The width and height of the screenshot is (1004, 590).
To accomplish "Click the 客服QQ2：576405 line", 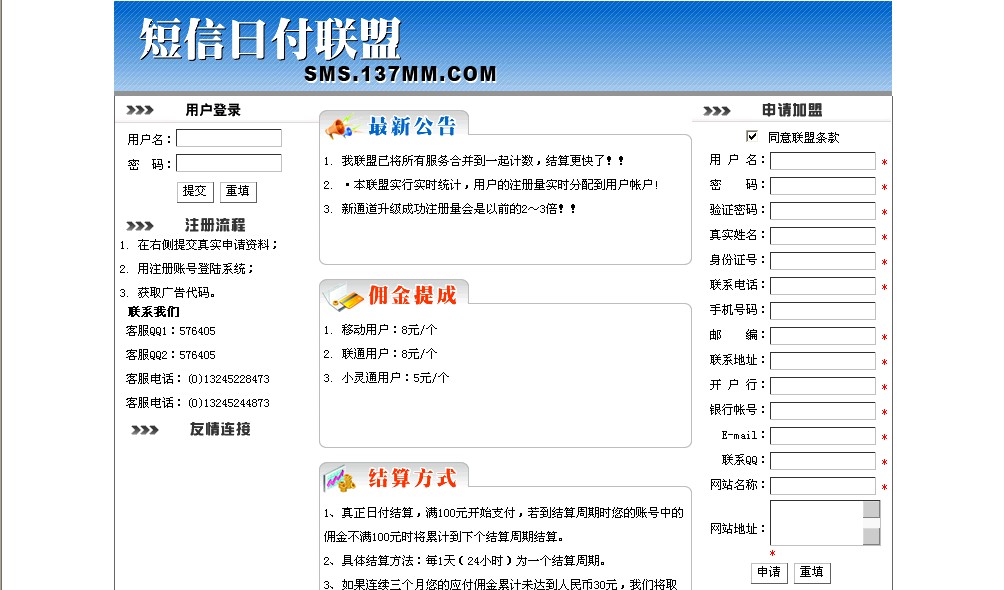I will (x=170, y=355).
